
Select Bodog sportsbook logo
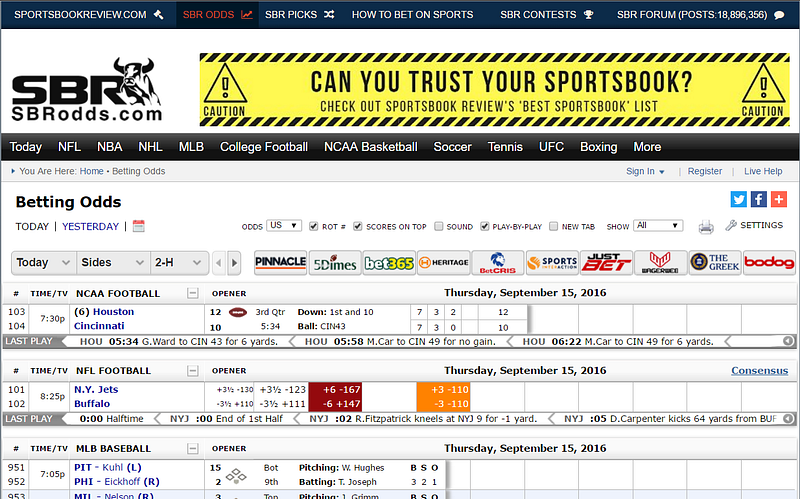pyautogui.click(x=769, y=263)
